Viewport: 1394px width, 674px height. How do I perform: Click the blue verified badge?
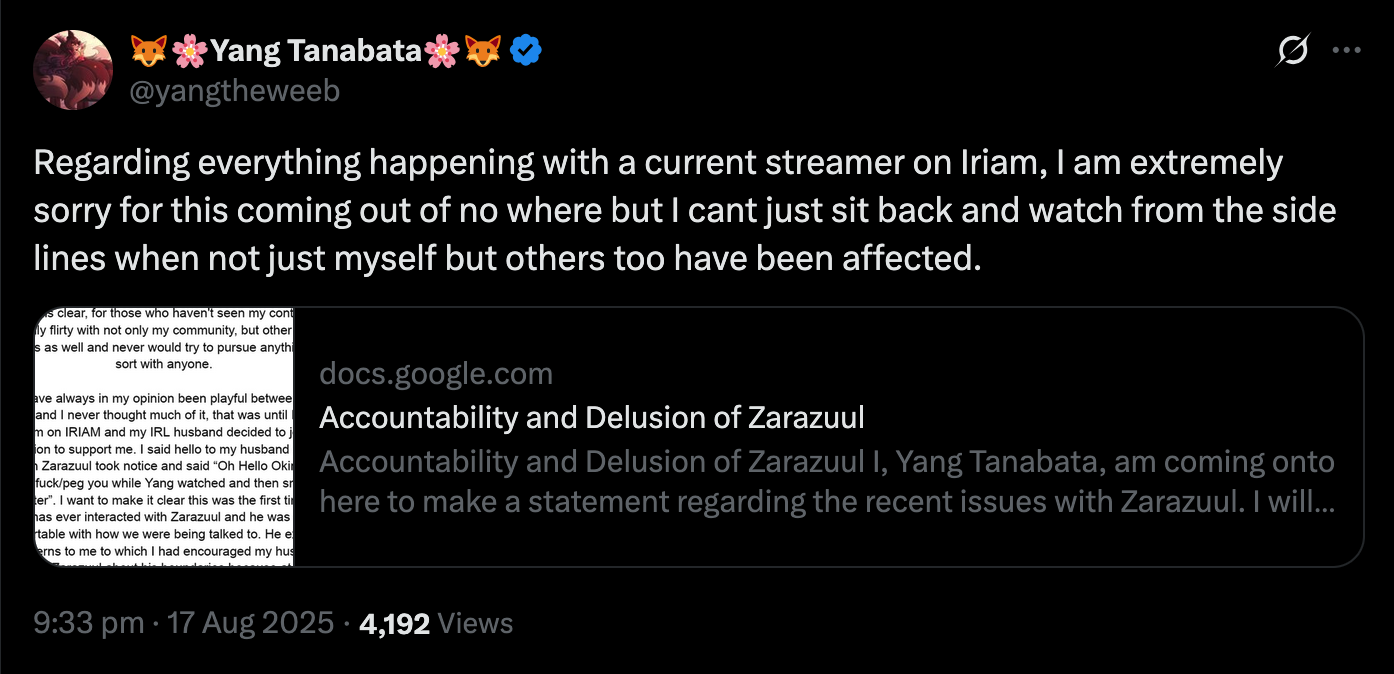(526, 49)
